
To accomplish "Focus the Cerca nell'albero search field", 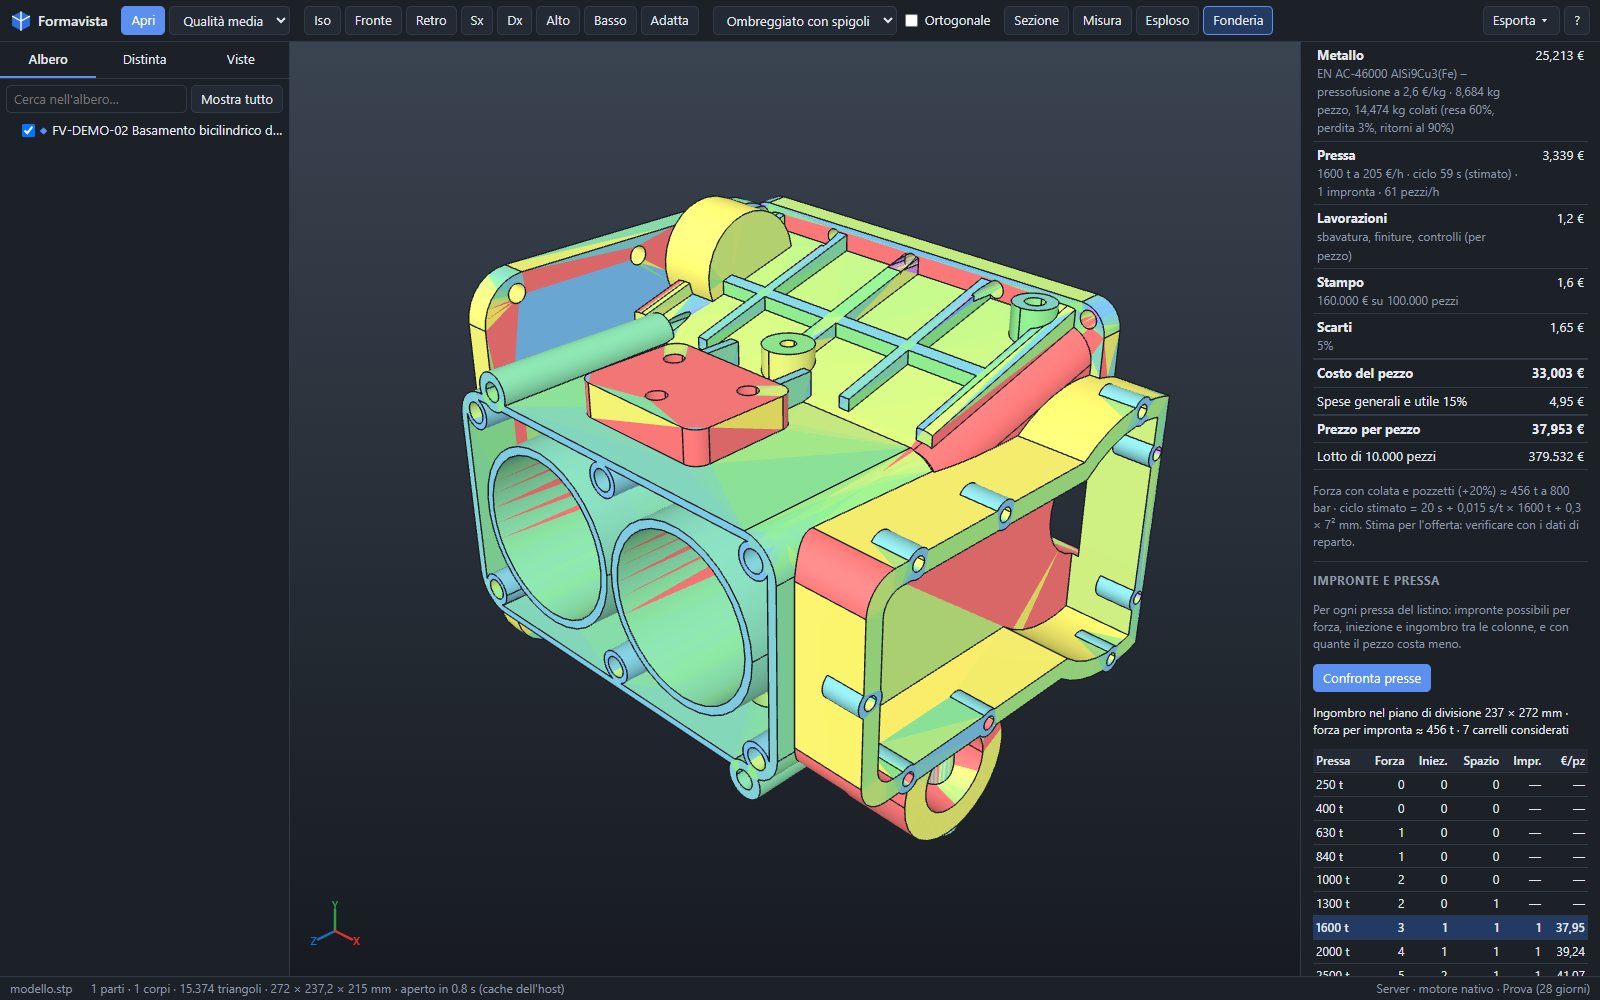I will click(x=96, y=99).
